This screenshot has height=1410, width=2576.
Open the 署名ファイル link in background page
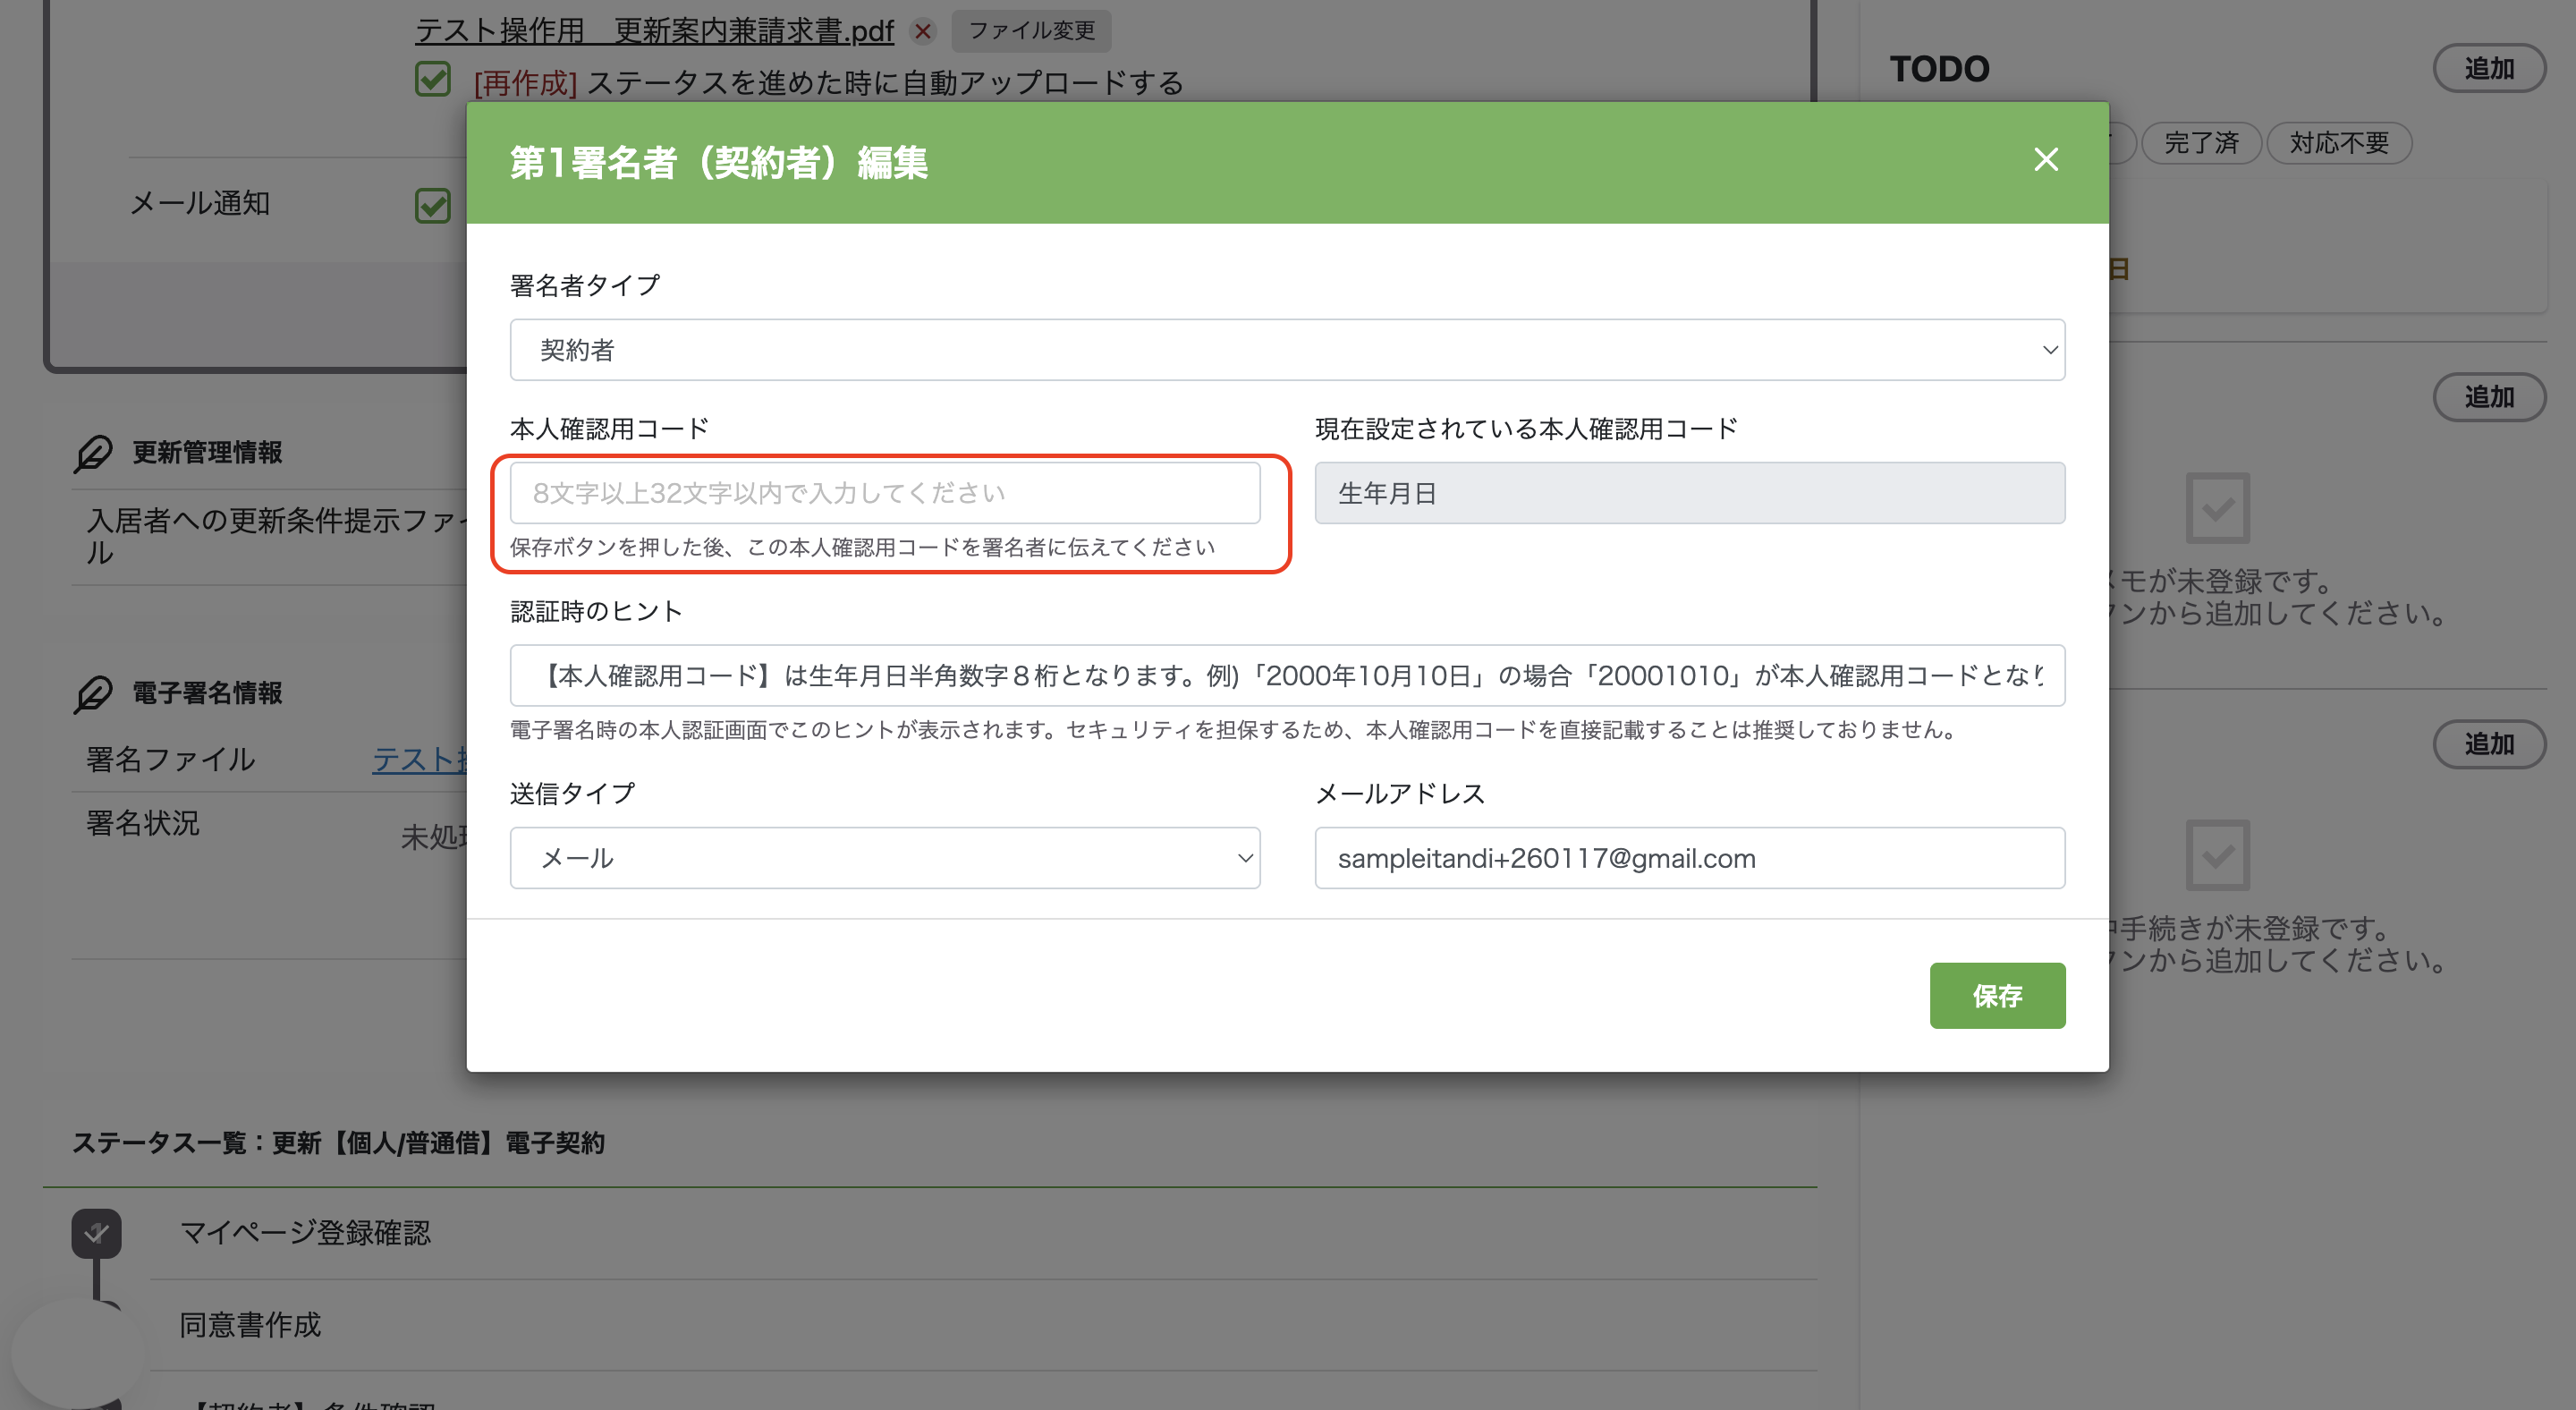pyautogui.click(x=420, y=760)
